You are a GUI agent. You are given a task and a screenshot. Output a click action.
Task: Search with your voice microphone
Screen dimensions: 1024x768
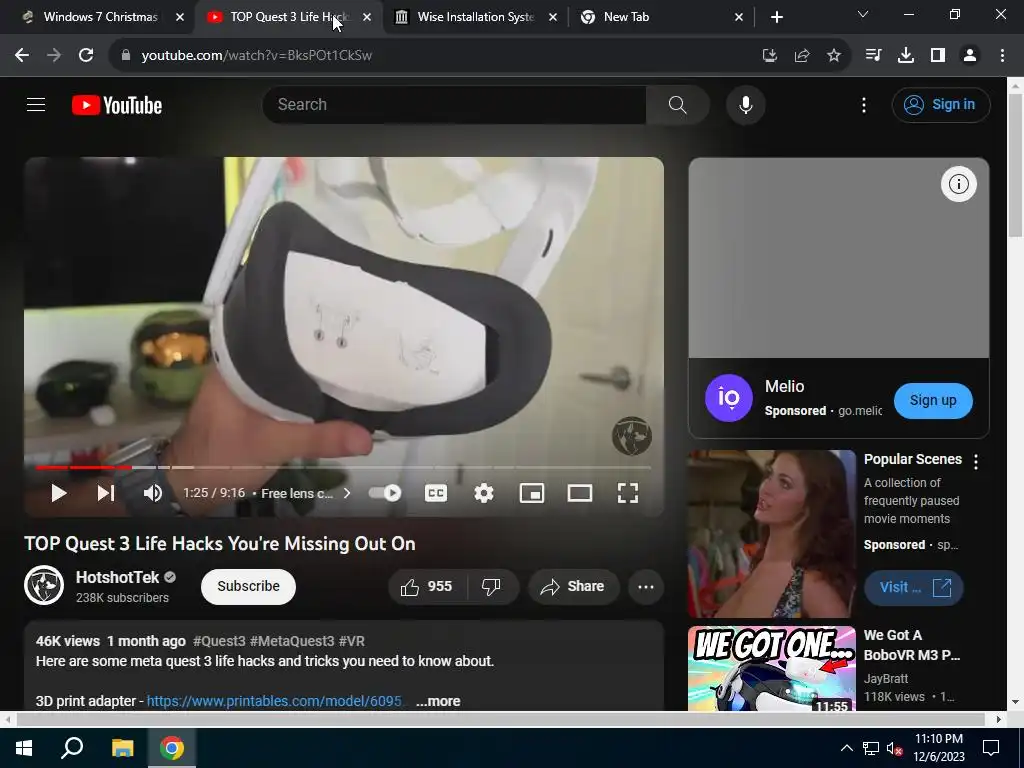(x=745, y=104)
